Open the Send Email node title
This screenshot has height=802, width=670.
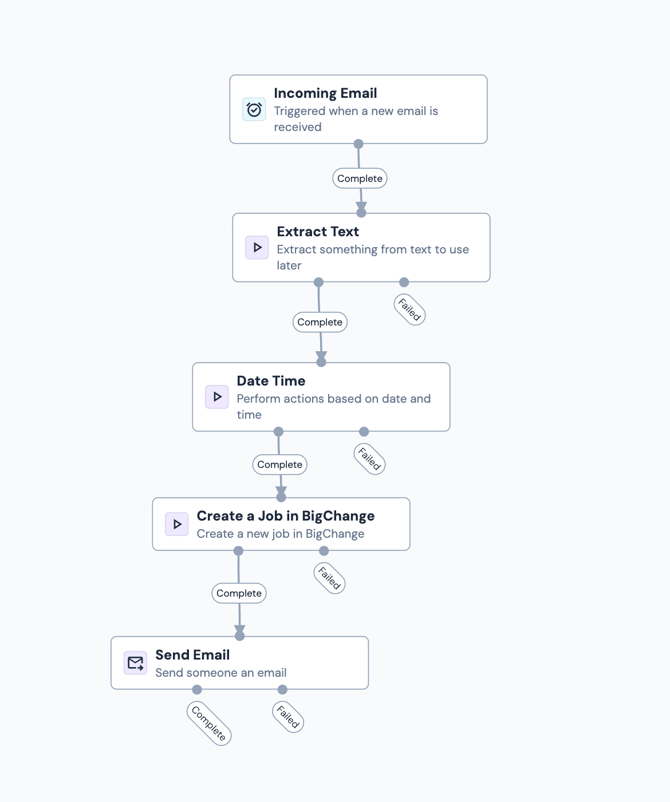[x=192, y=655]
